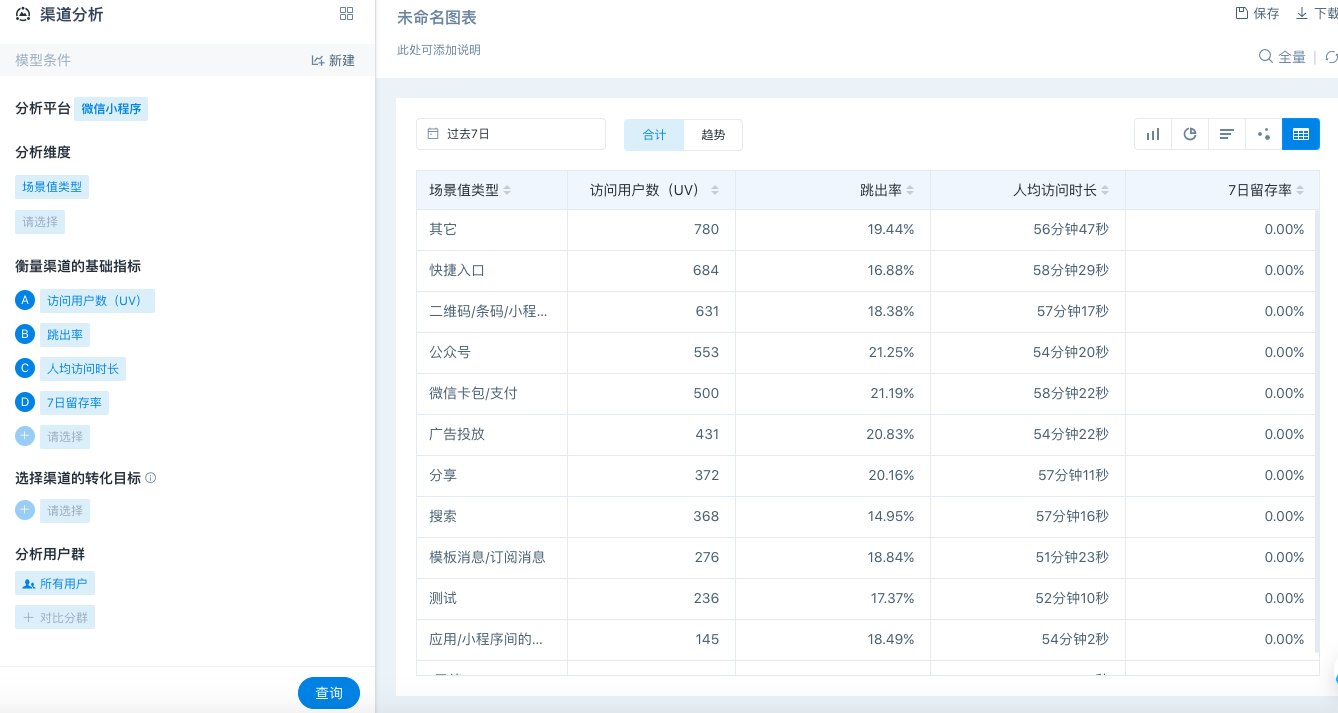Click the 其它 row label

point(443,229)
